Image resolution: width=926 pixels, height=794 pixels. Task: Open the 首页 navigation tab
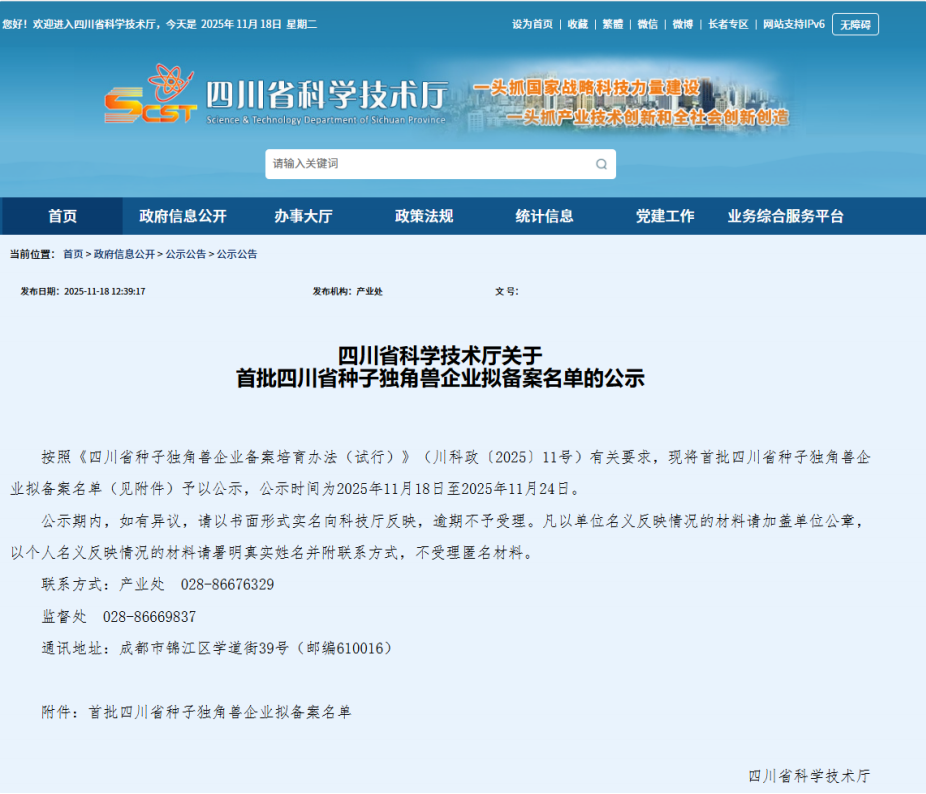click(x=62, y=216)
